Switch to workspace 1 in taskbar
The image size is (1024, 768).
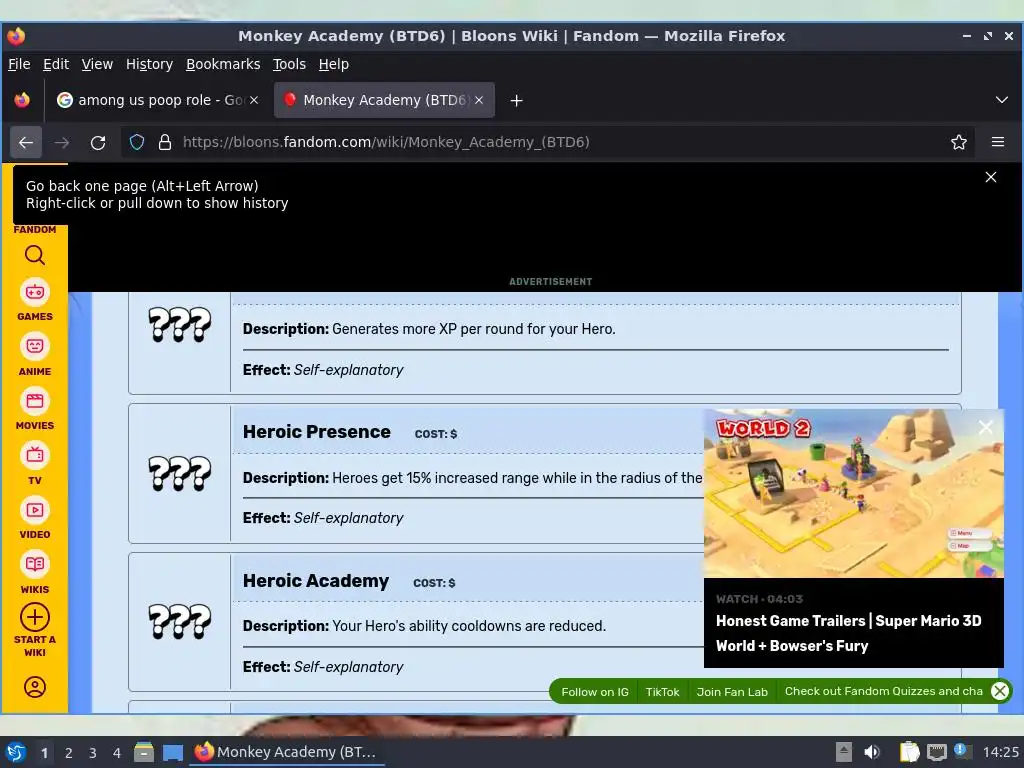tap(44, 753)
